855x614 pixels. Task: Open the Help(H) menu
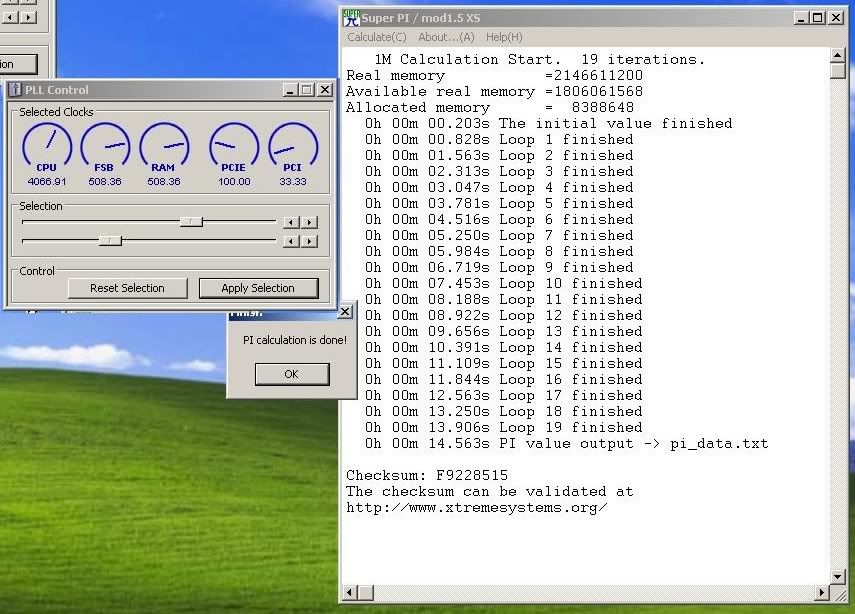coord(503,37)
